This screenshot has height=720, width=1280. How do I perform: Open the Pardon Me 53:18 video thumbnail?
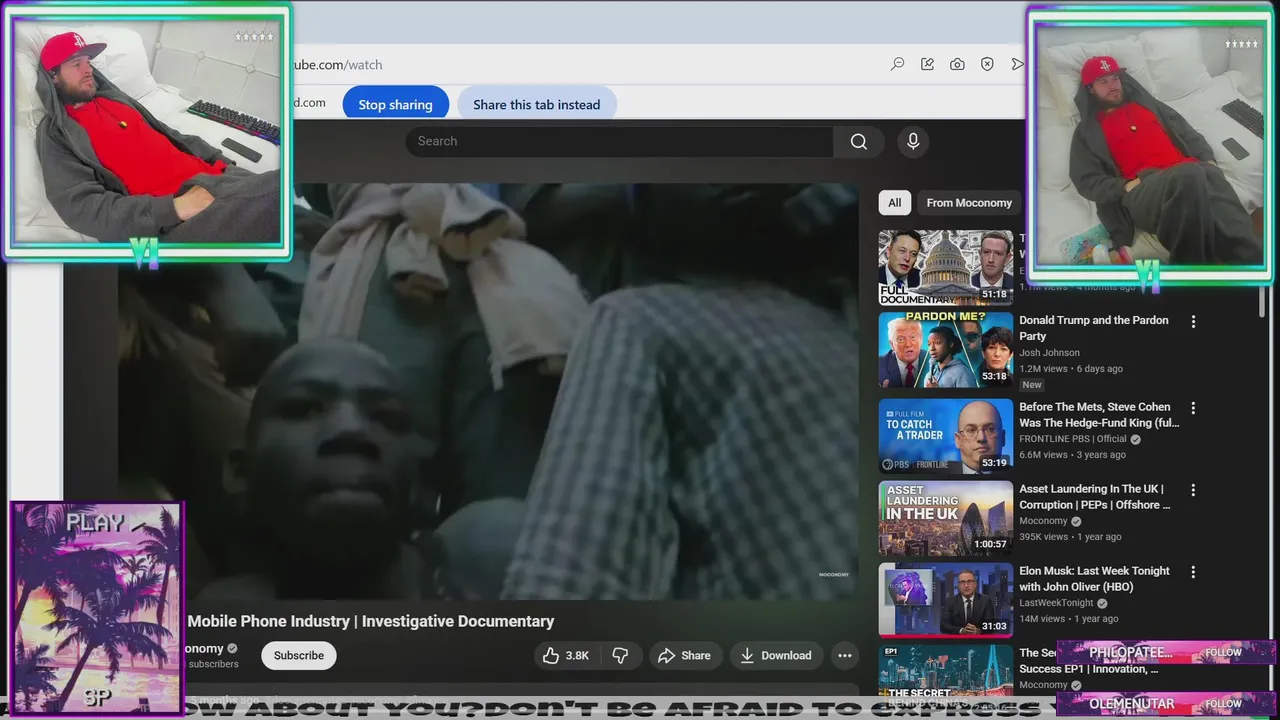click(946, 350)
